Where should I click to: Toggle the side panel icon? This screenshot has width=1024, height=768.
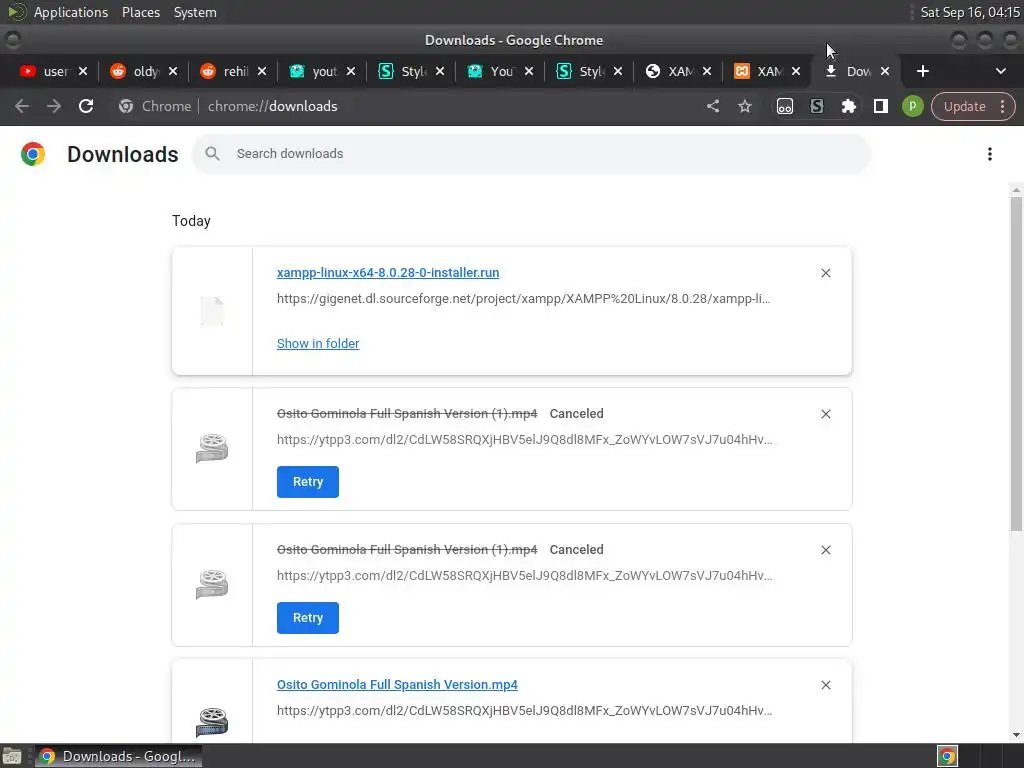(880, 106)
